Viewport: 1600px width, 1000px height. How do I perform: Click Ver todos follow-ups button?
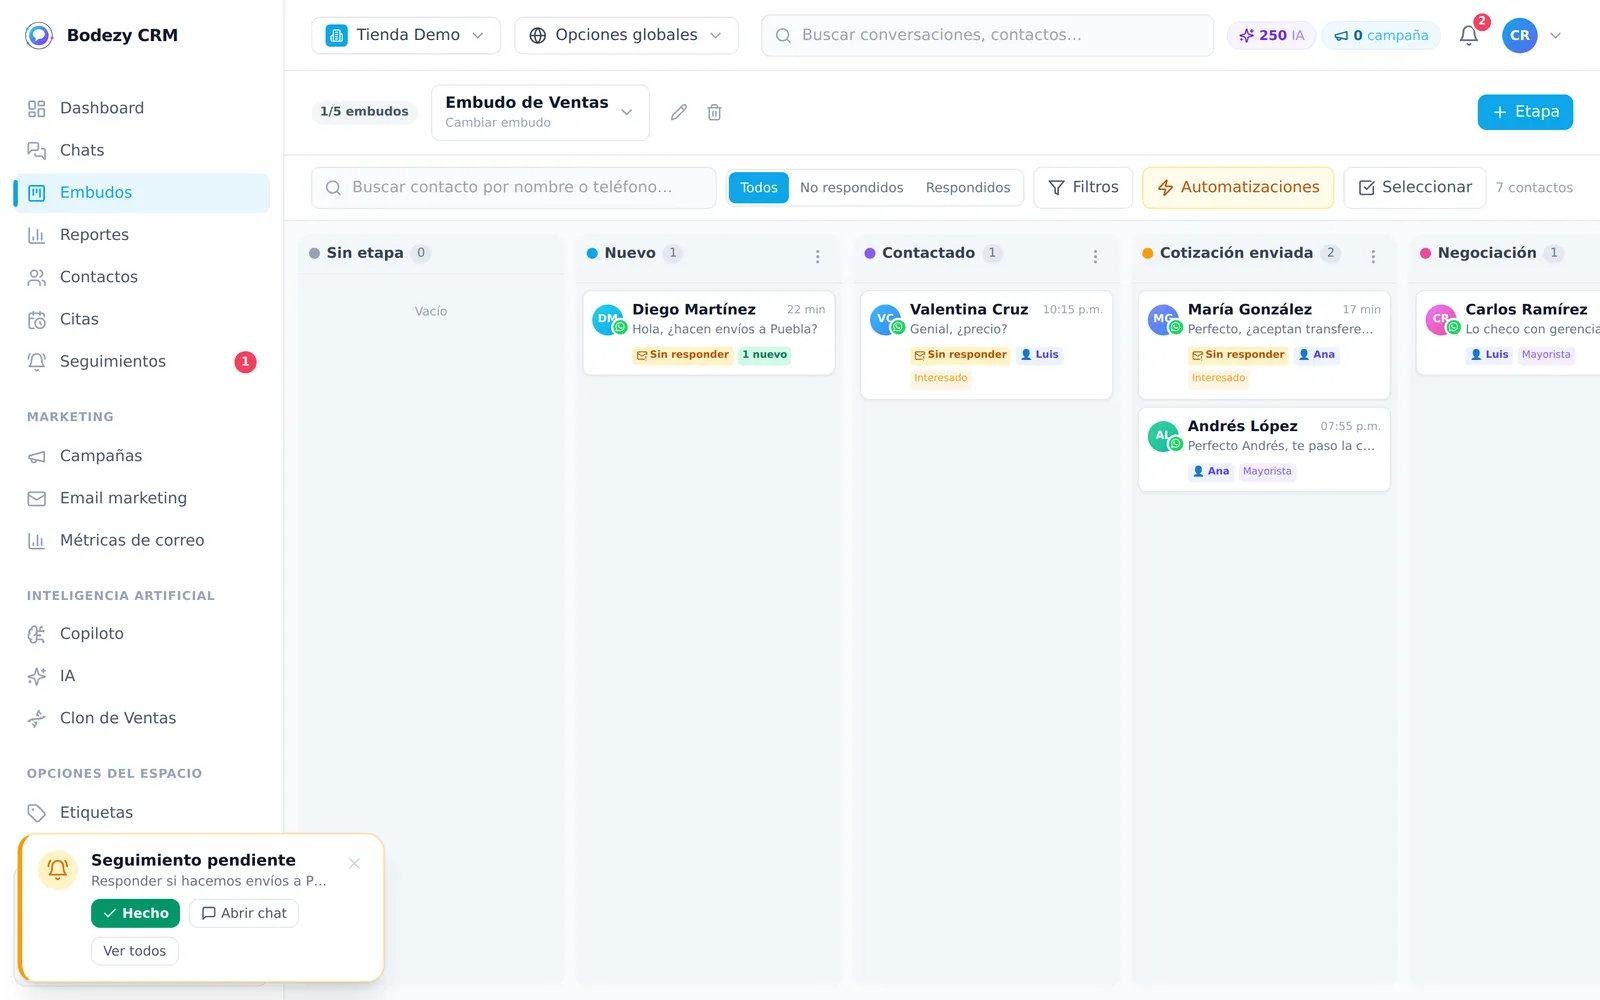135,952
